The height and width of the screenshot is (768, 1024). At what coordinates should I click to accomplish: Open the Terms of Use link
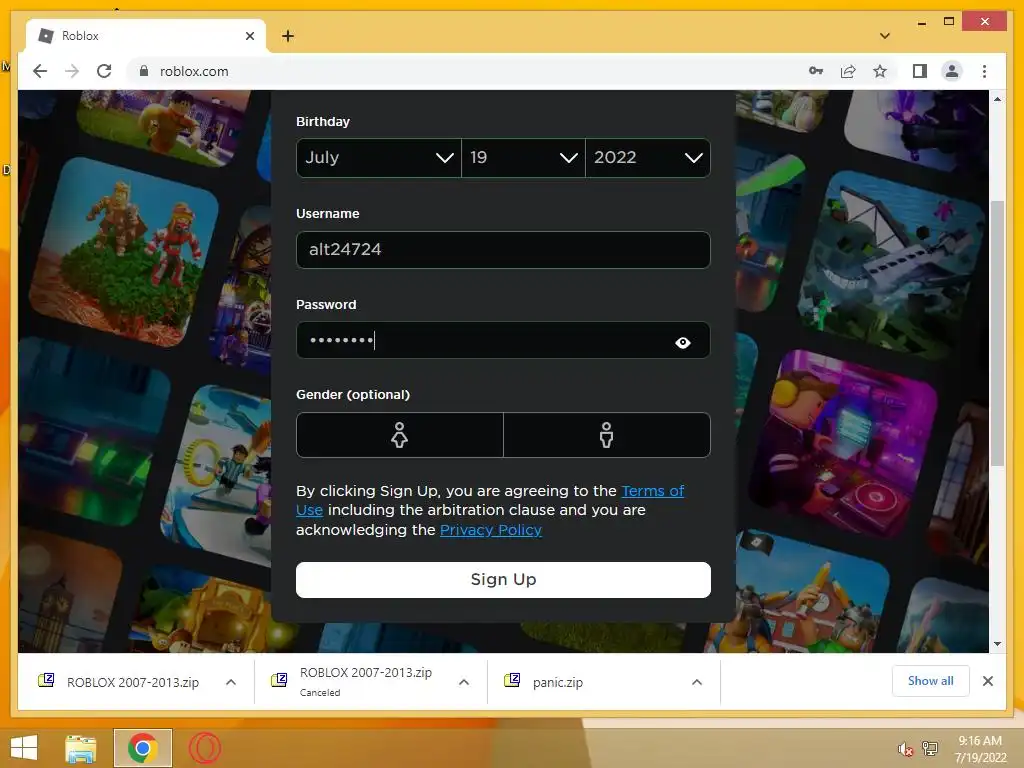click(652, 490)
